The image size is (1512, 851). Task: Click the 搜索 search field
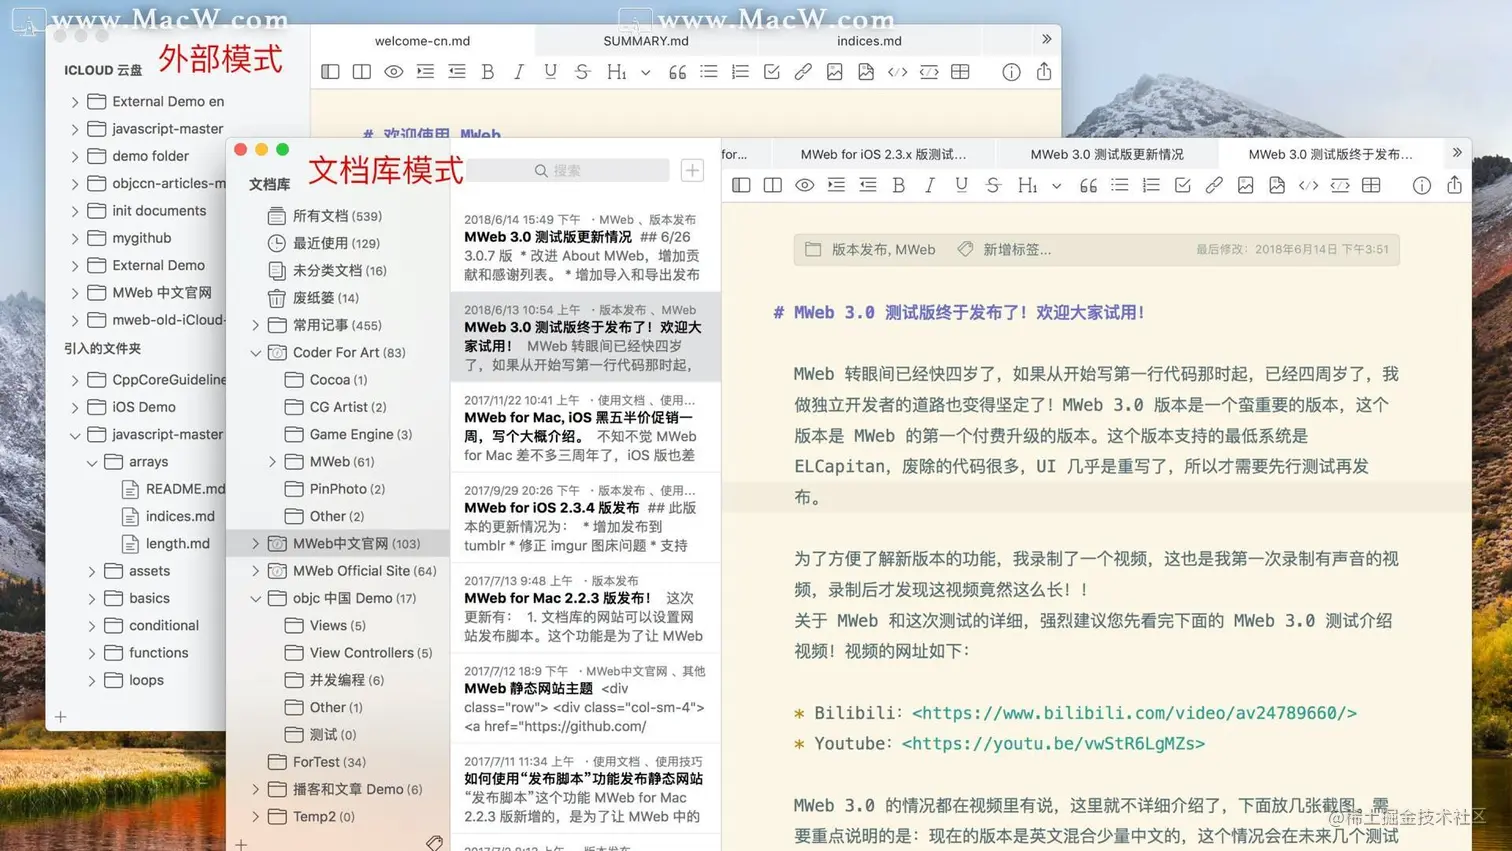pos(567,171)
